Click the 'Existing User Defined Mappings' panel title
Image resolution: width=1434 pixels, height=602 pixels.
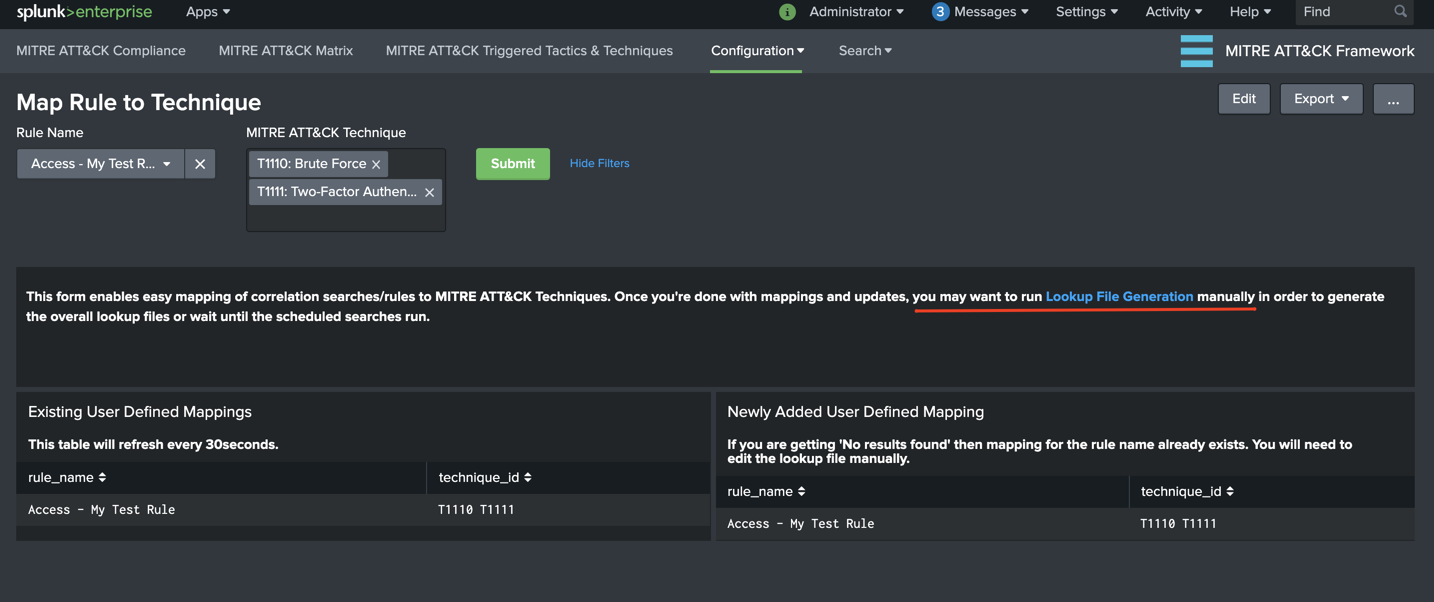[140, 412]
